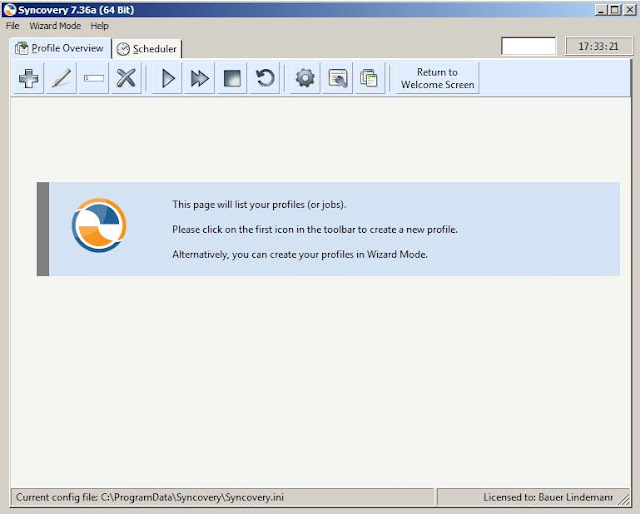Viewport: 640px width, 514px height.
Task: Click the Current config file status text
Action: 150,497
